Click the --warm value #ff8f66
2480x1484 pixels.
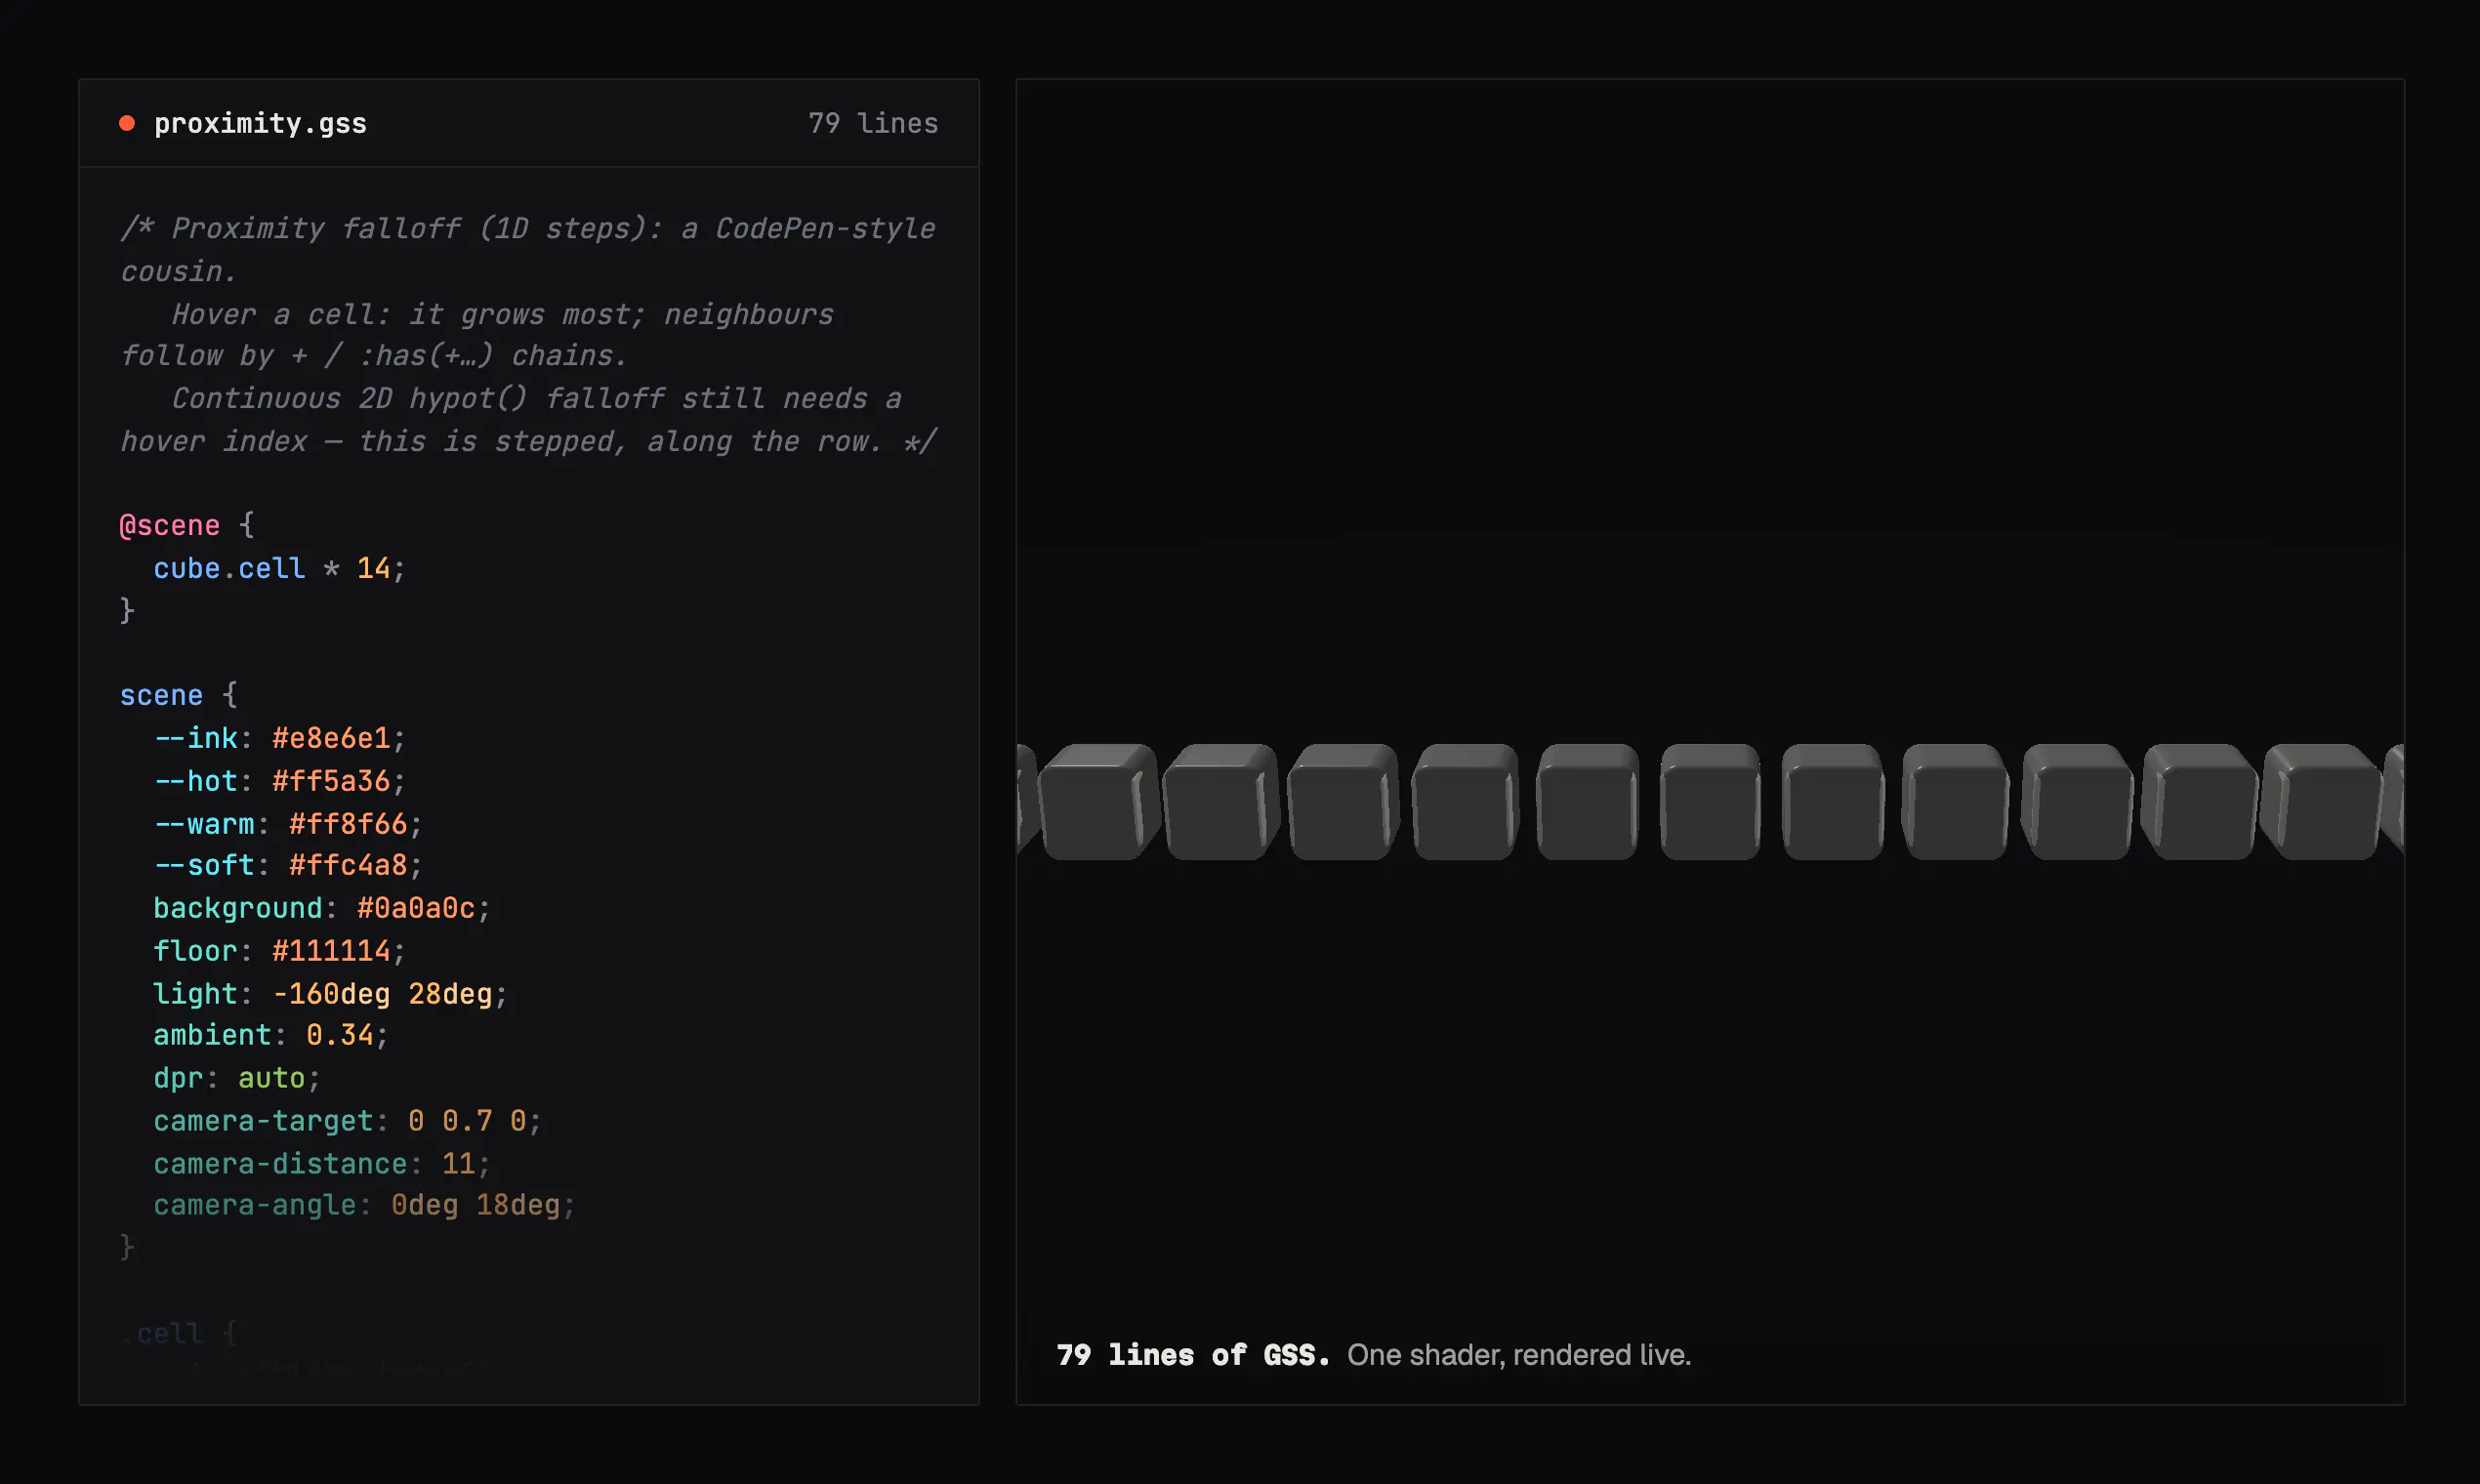click(x=348, y=824)
